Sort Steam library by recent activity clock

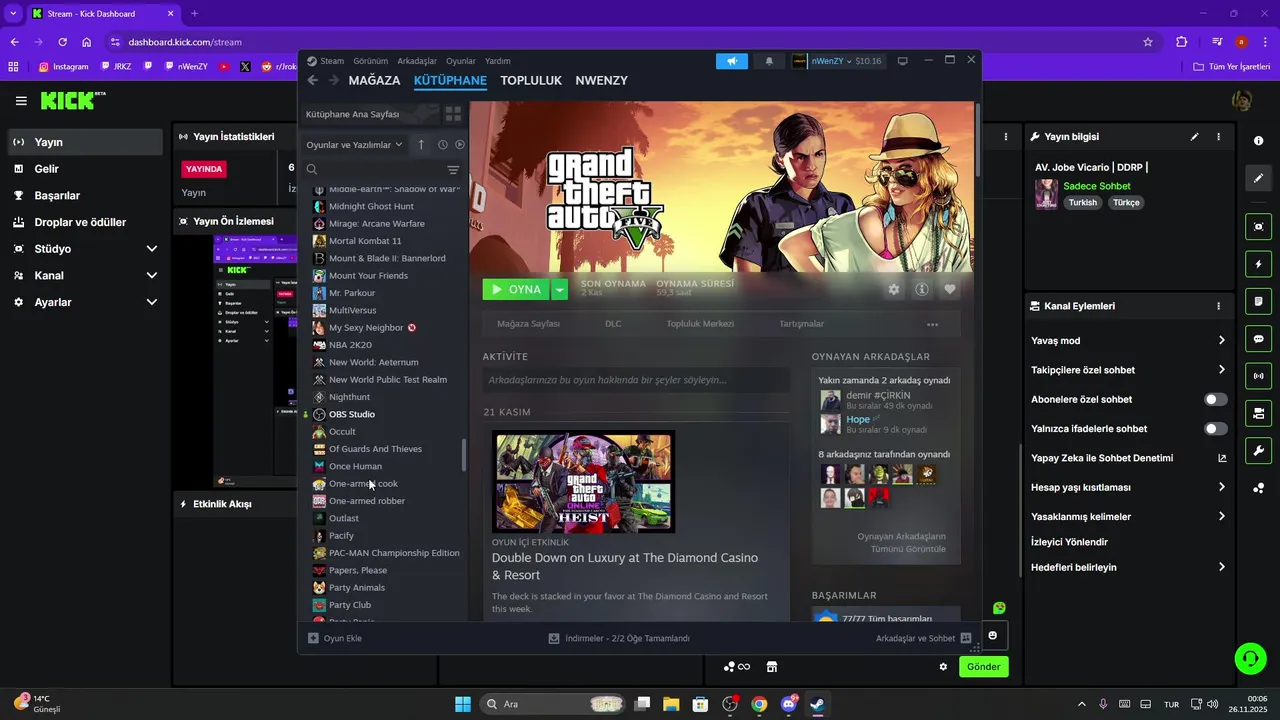[x=443, y=145]
